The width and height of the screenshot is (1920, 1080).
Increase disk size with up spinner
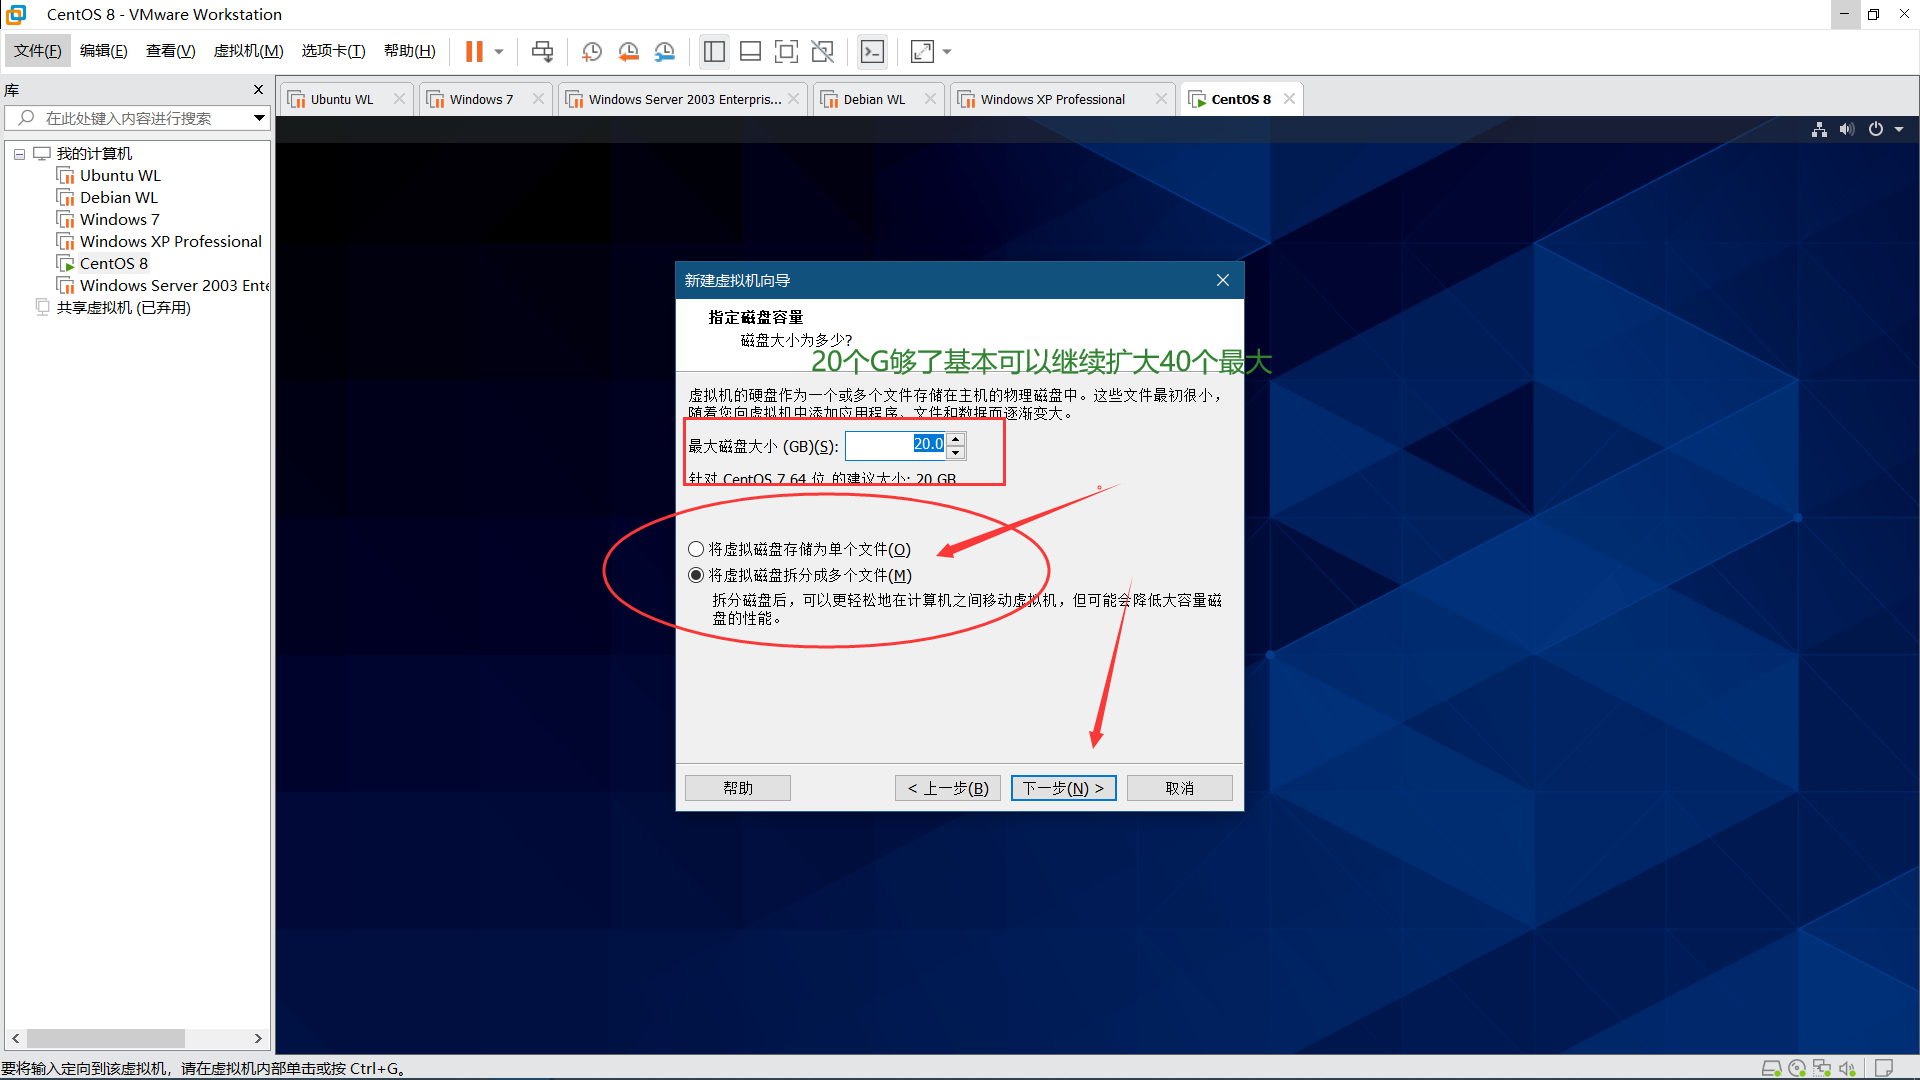coord(956,438)
